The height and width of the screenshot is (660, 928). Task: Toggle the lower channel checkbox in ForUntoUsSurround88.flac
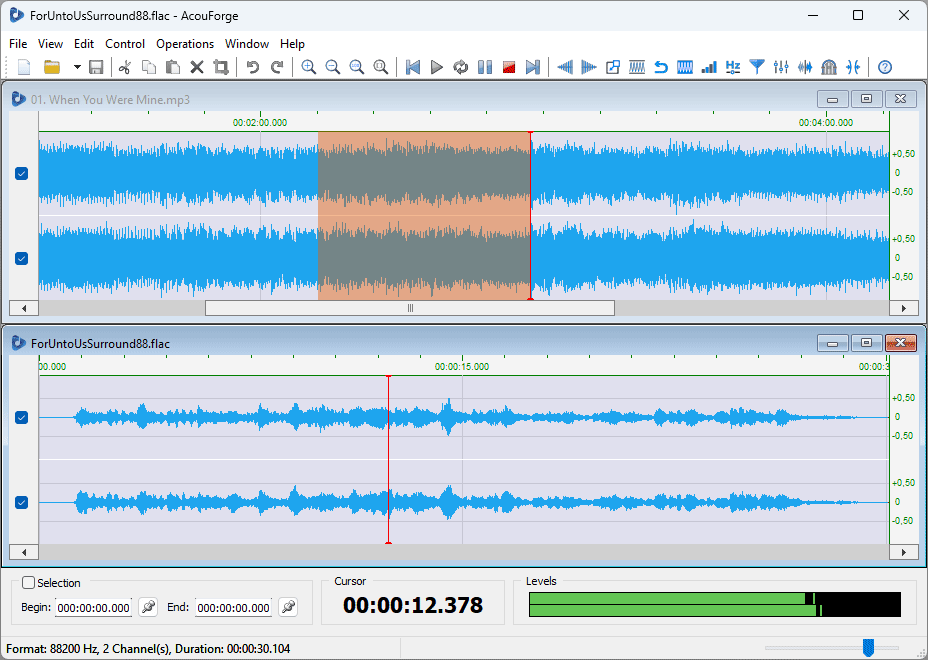(x=21, y=503)
